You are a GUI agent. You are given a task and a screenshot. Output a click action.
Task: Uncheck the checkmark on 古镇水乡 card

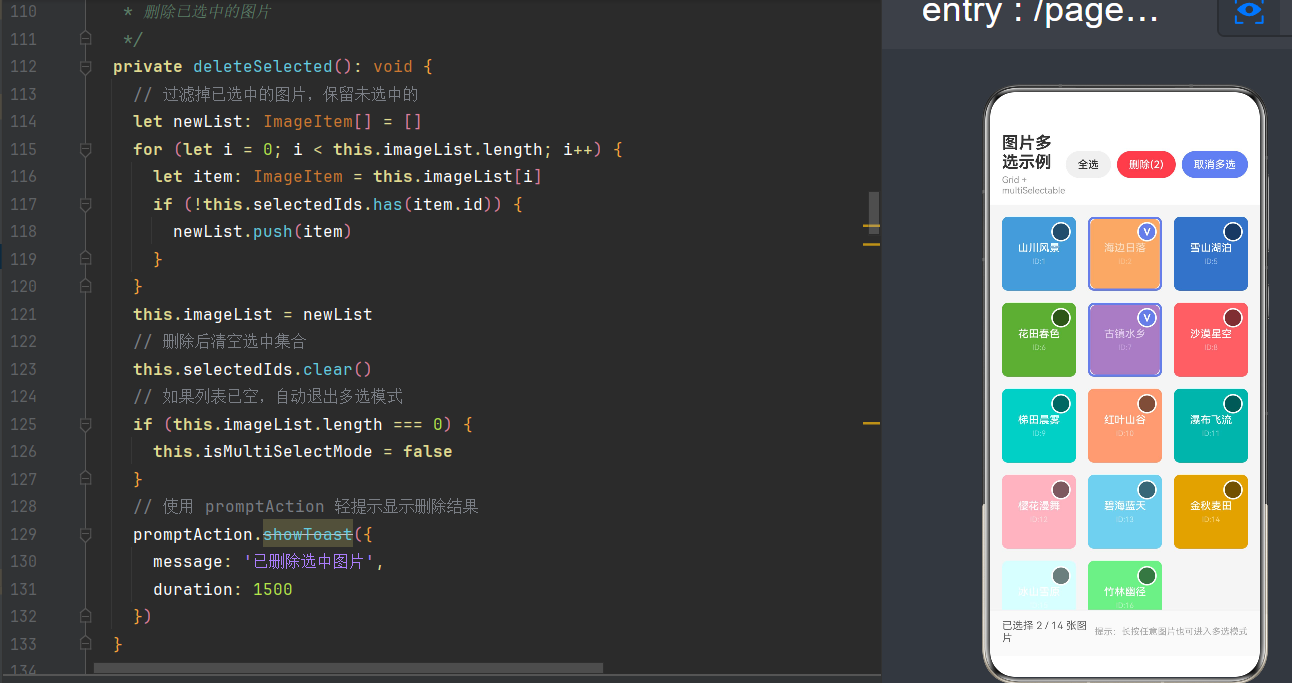tap(1147, 318)
